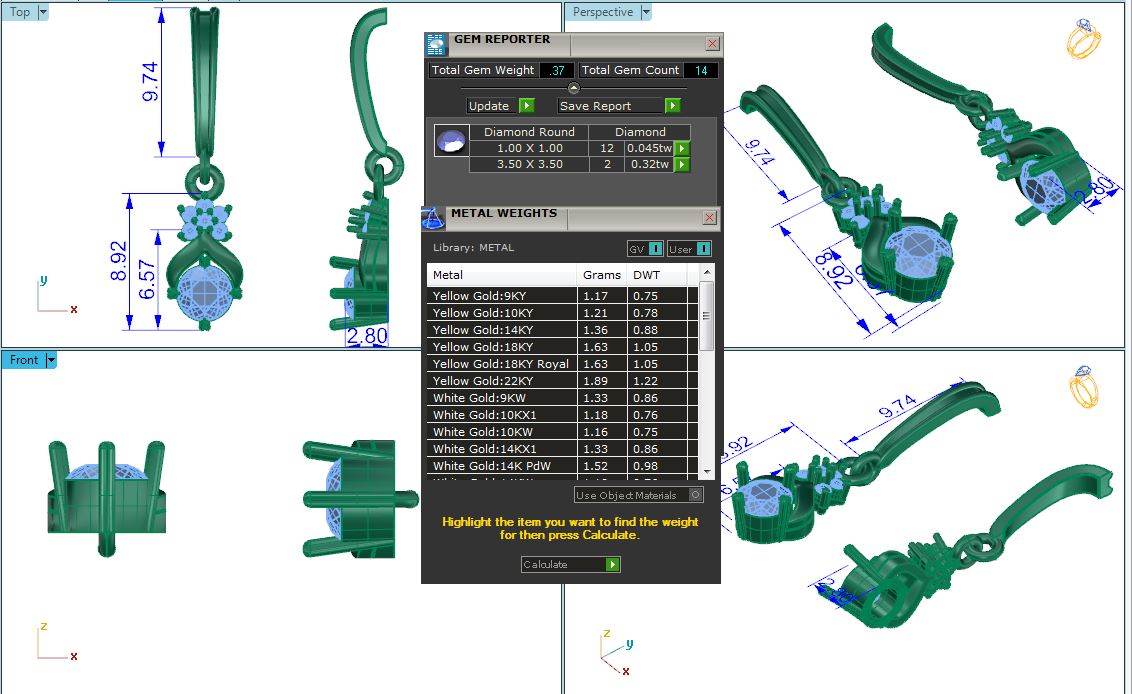Collapse Gem Reporter section with round arrow

tap(574, 88)
